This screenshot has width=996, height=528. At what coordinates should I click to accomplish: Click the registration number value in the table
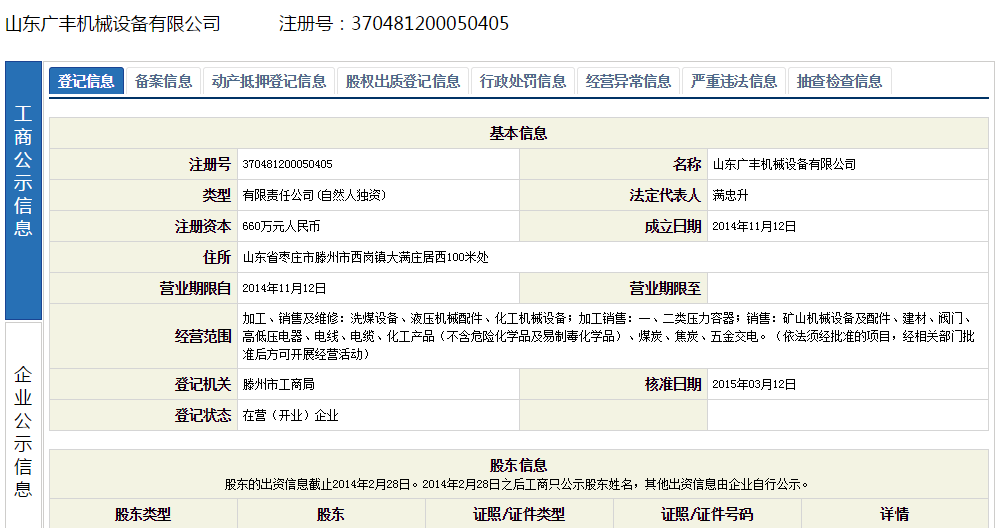pyautogui.click(x=288, y=164)
